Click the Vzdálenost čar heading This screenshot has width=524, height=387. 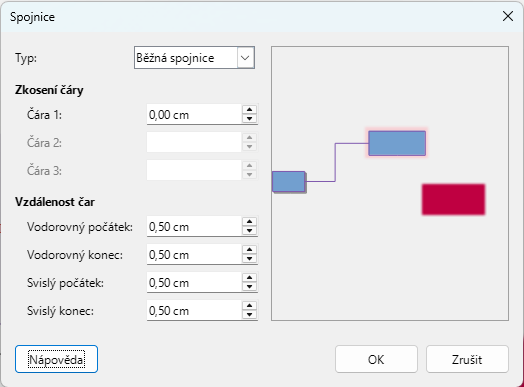pos(55,202)
